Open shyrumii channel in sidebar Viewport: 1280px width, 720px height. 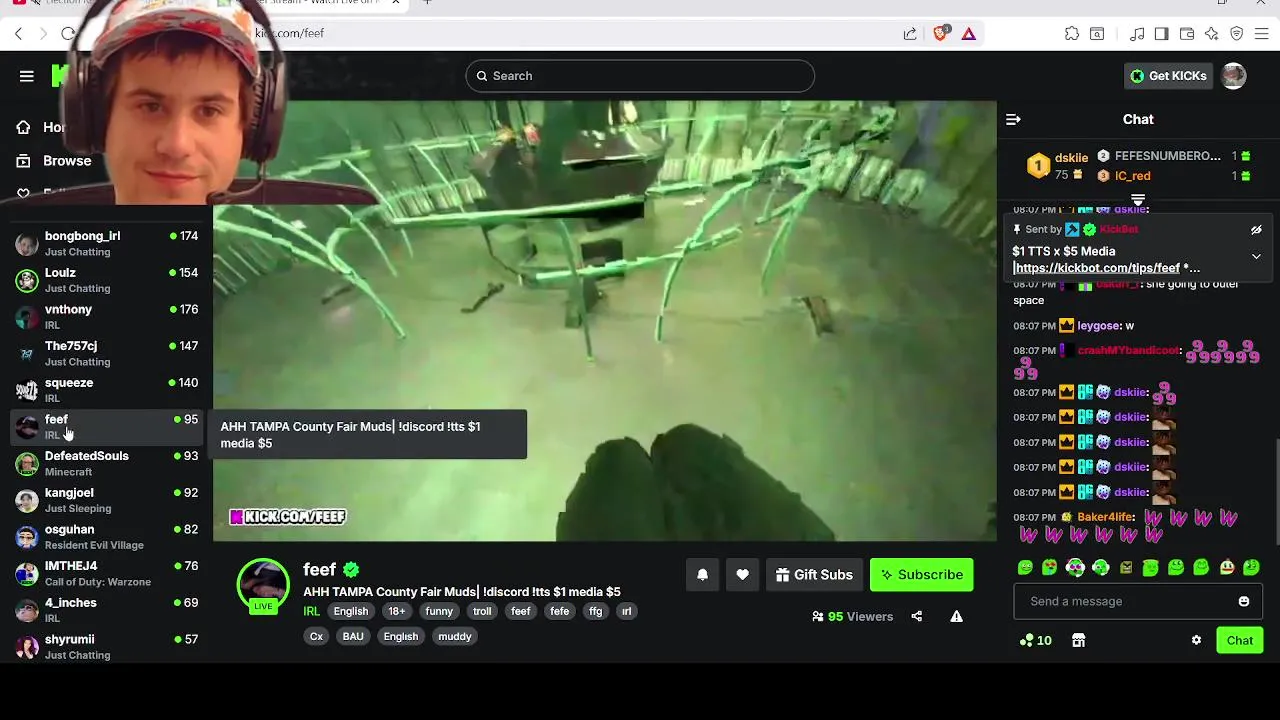coord(106,647)
